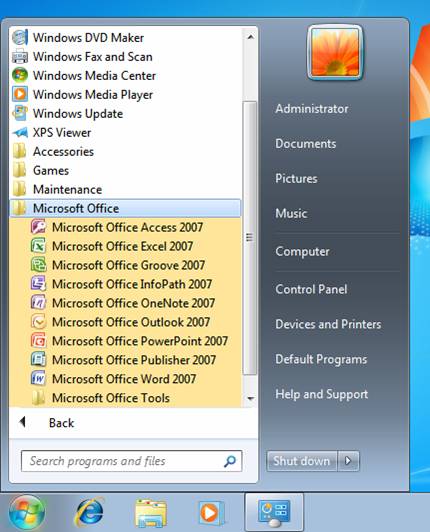This screenshot has width=430, height=532.
Task: Click 'Microsoft Office Access 2007' text
Action: 127,227
